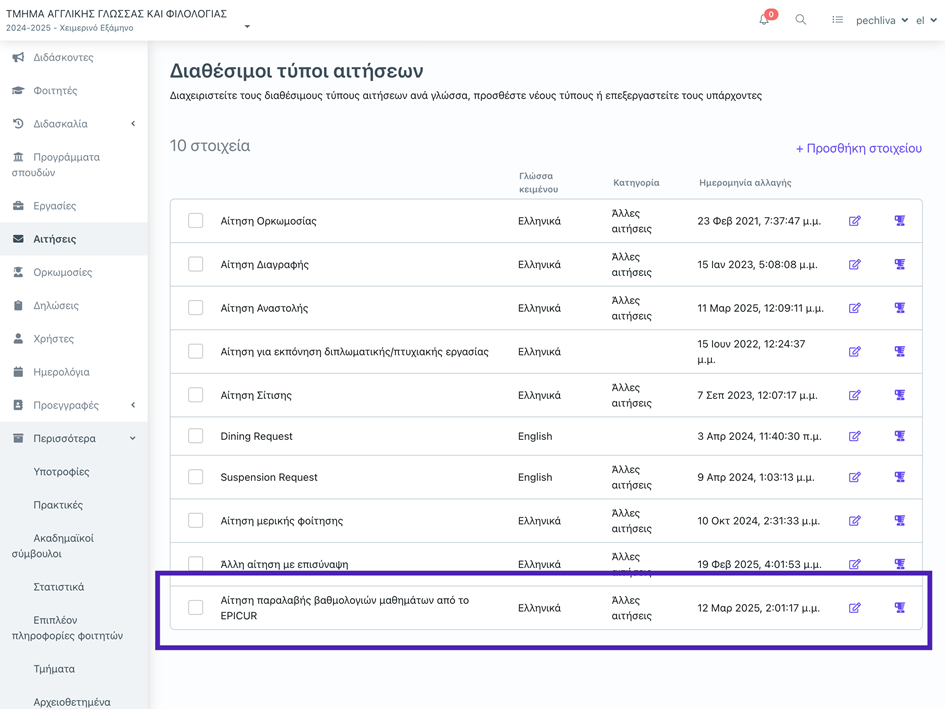
Task: Click the trophy icon in the Αίτηση Σίτισης row
Action: 900,395
